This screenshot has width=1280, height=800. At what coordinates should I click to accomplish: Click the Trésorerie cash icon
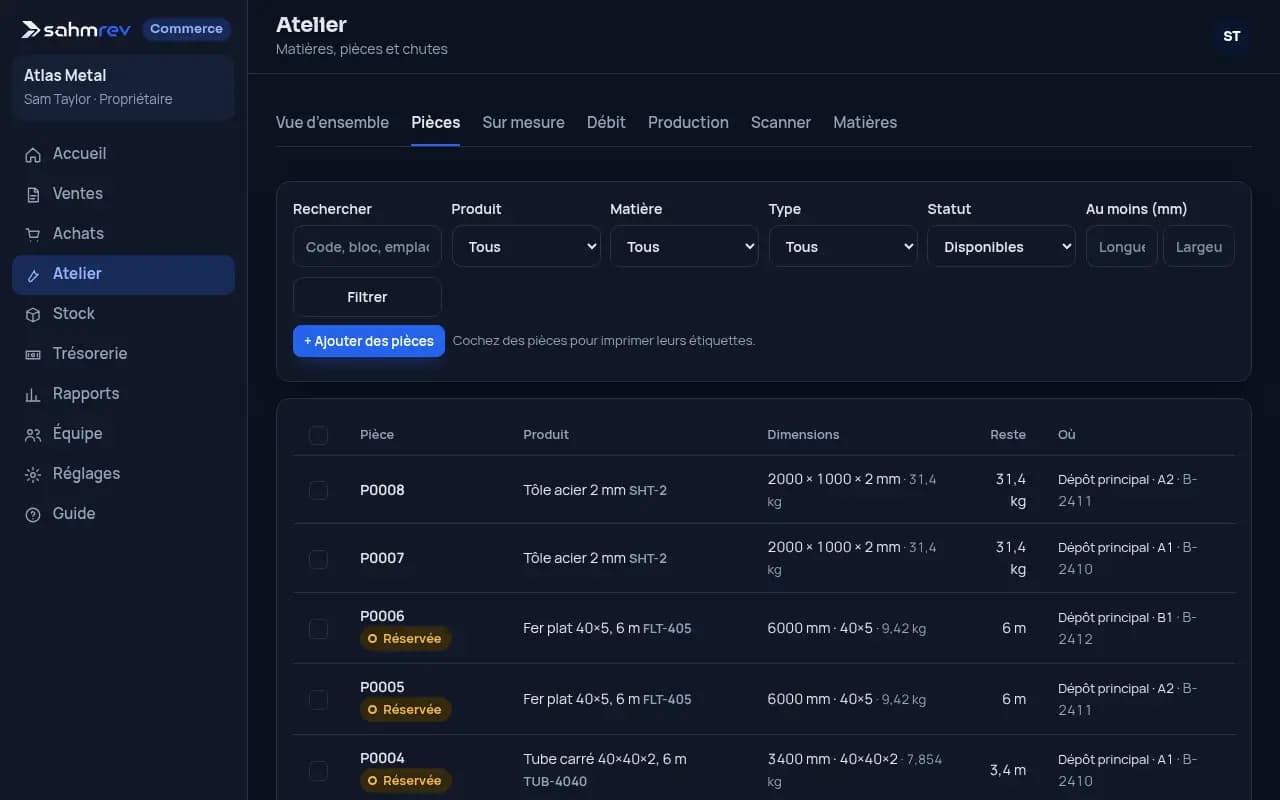[33, 354]
